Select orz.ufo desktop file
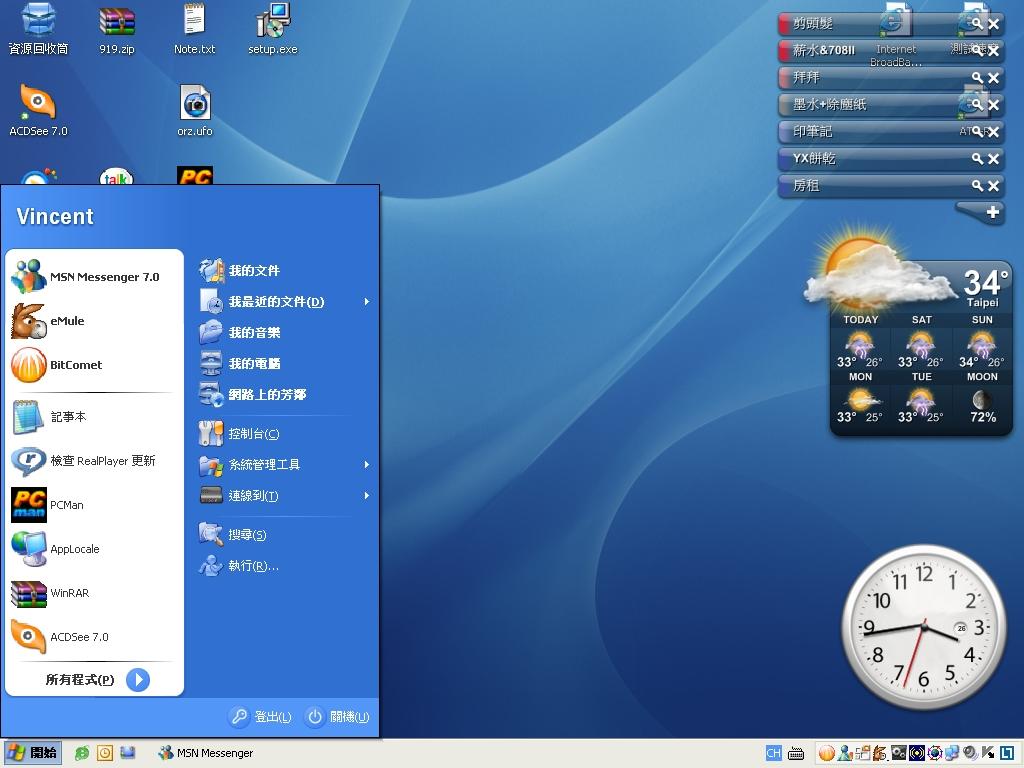 coord(195,110)
